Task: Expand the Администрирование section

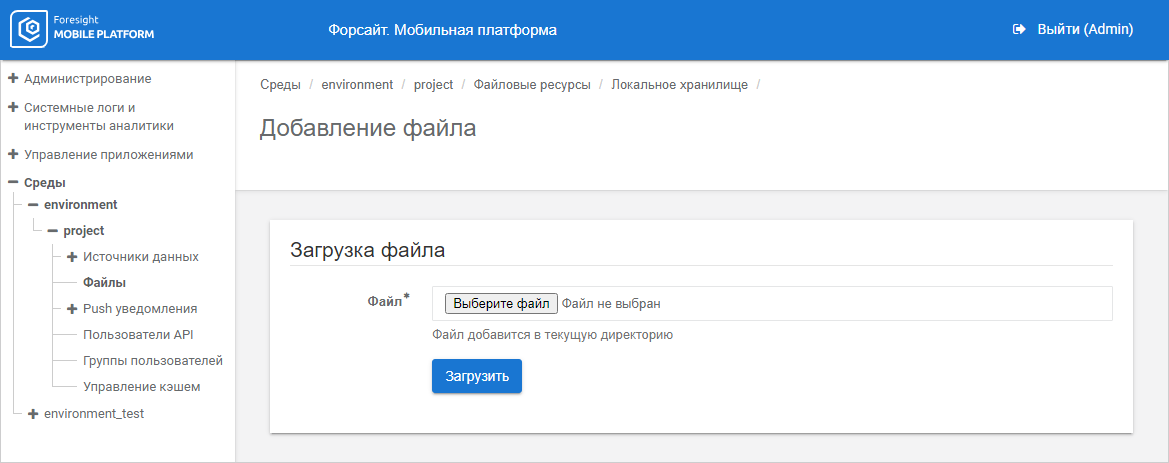Action: pyautogui.click(x=13, y=78)
